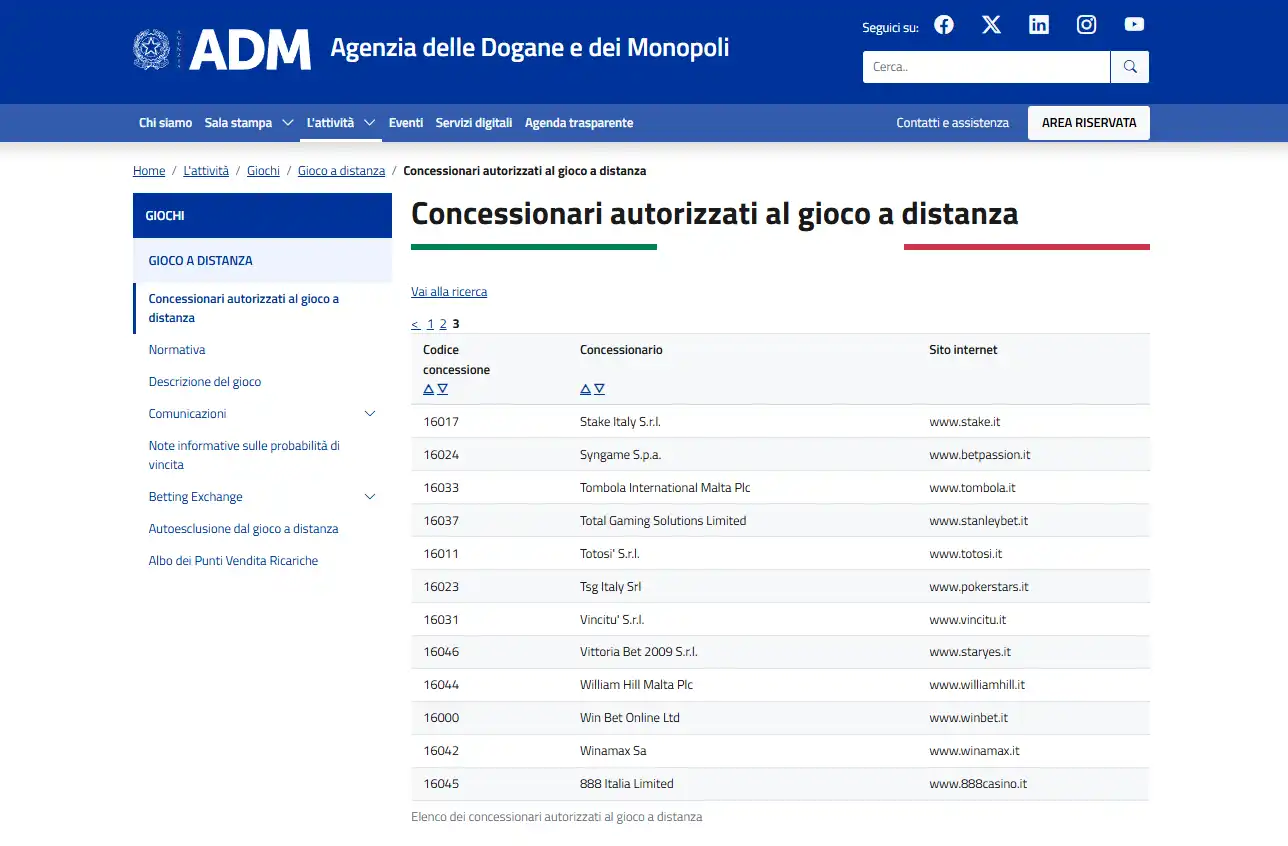The height and width of the screenshot is (846, 1288).
Task: Open Chi siamo menu item
Action: tap(165, 123)
